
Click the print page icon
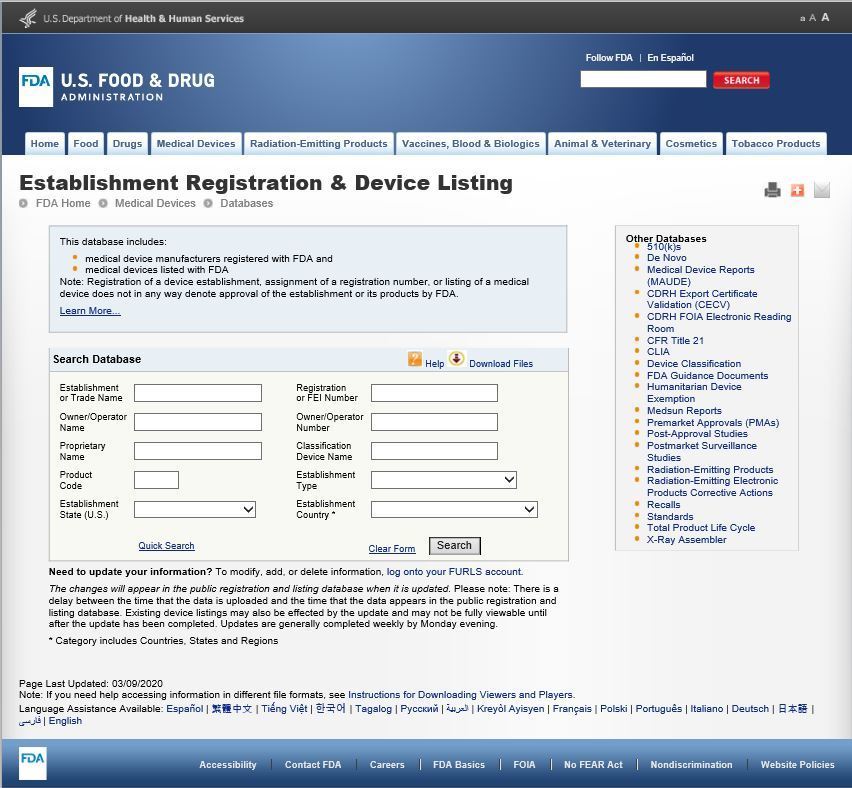pyautogui.click(x=772, y=189)
